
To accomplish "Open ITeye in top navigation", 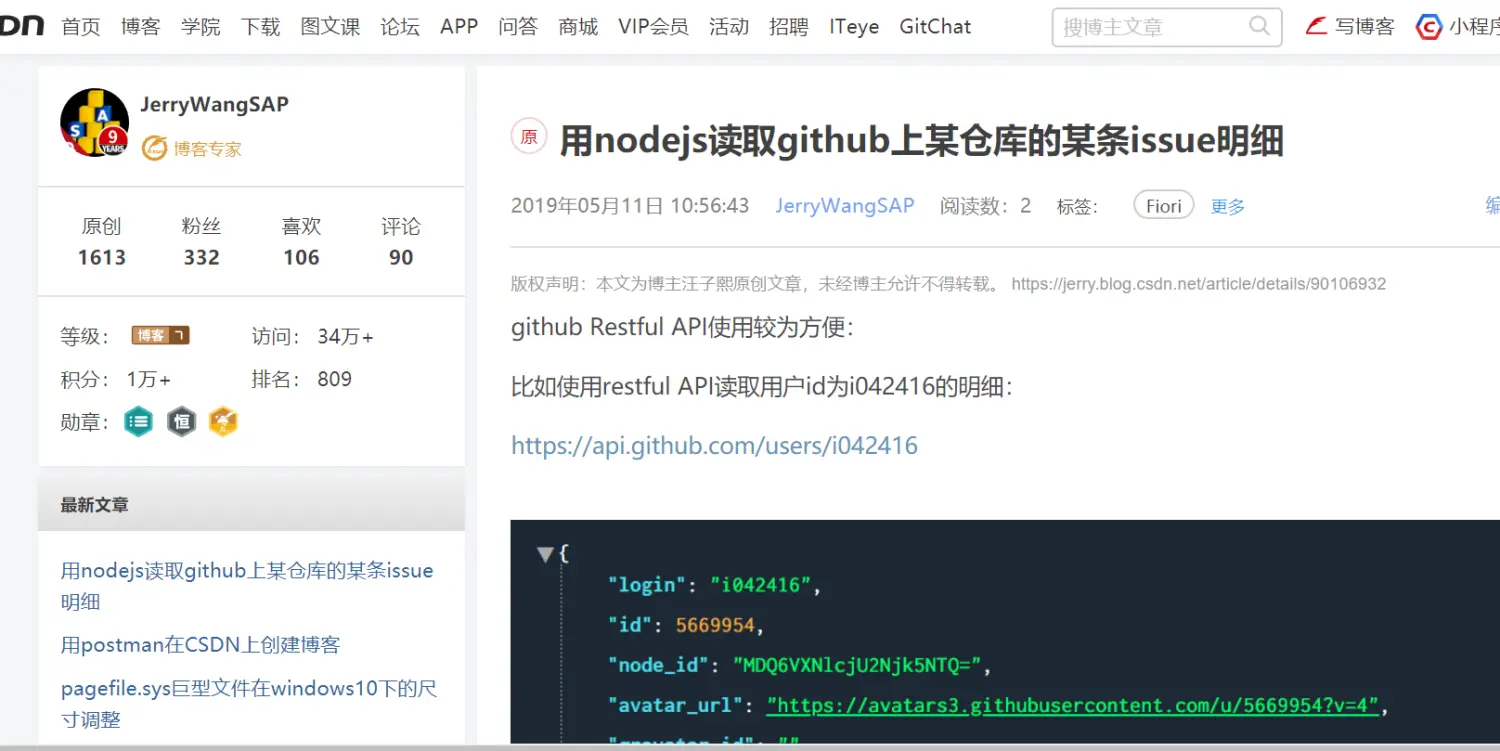I will click(x=854, y=27).
